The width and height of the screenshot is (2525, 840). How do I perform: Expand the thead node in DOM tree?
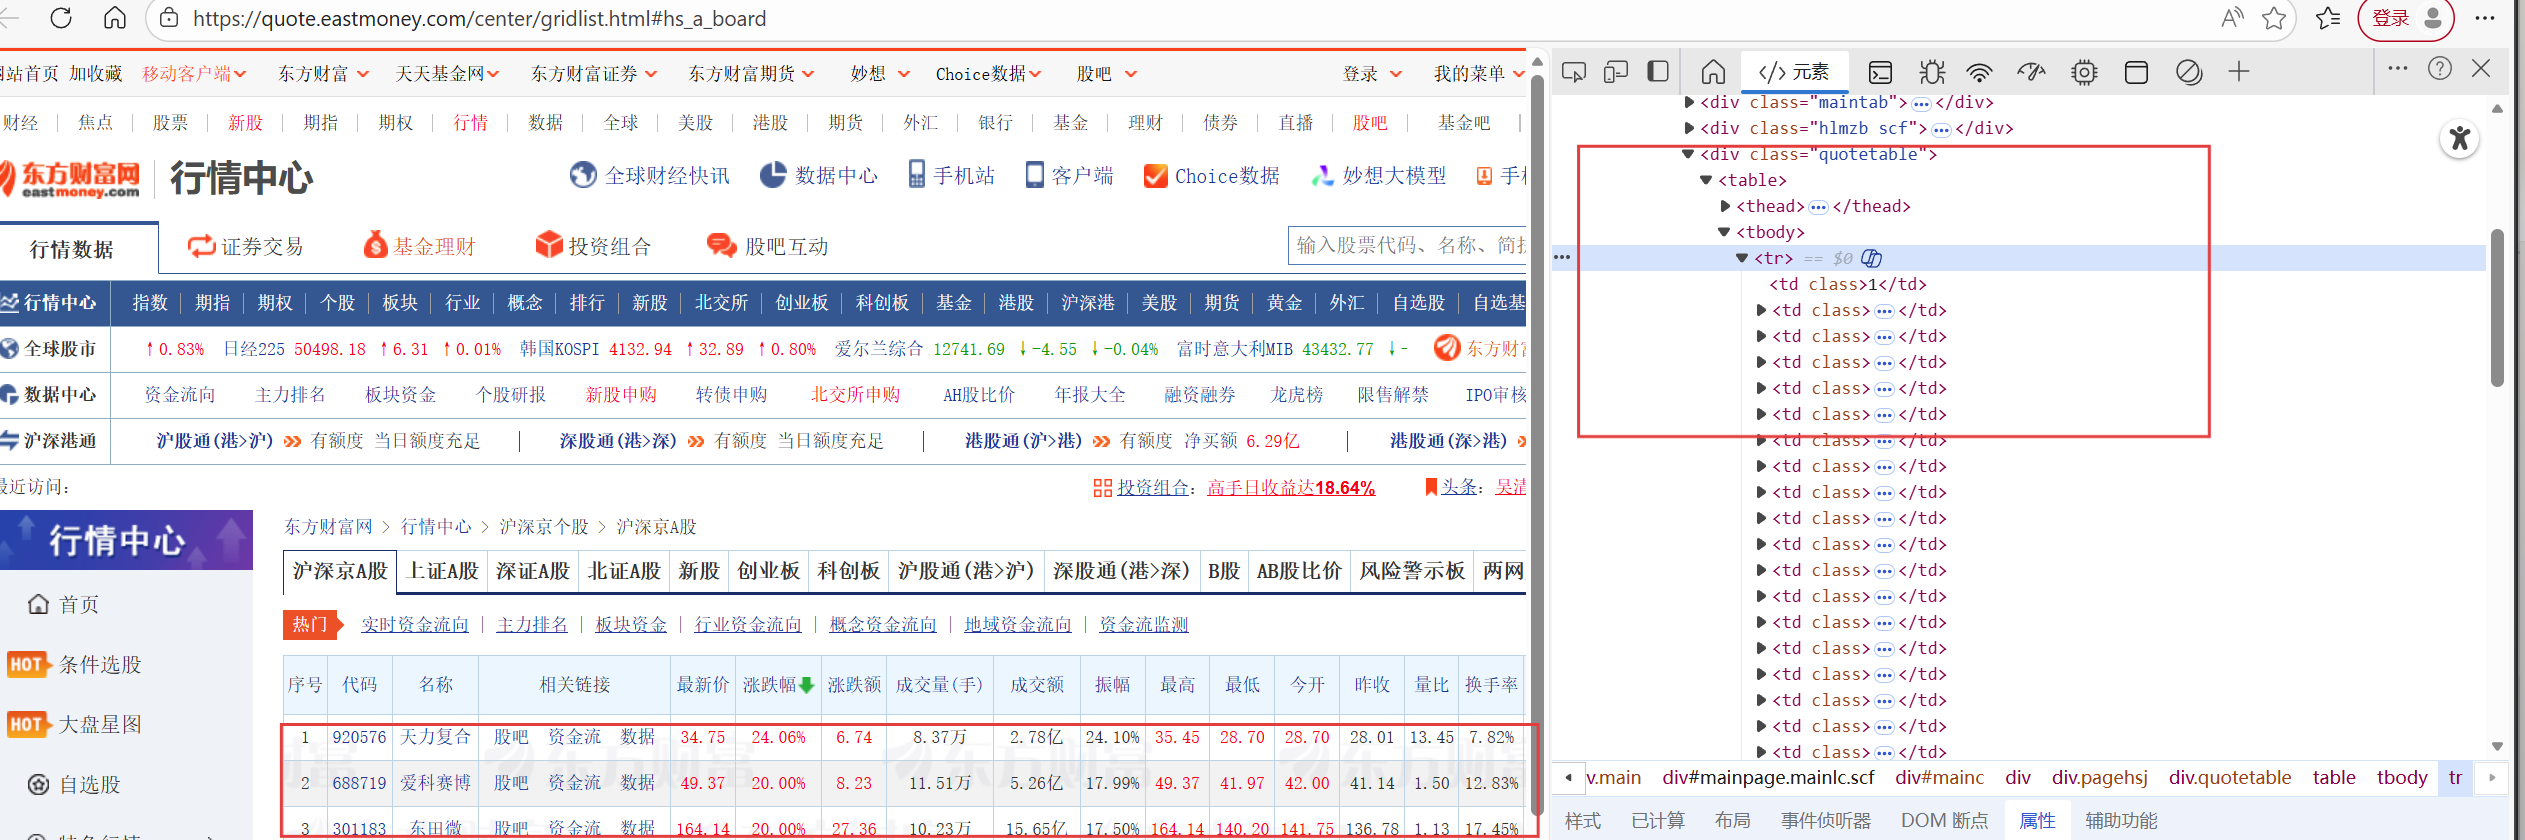click(x=1725, y=206)
